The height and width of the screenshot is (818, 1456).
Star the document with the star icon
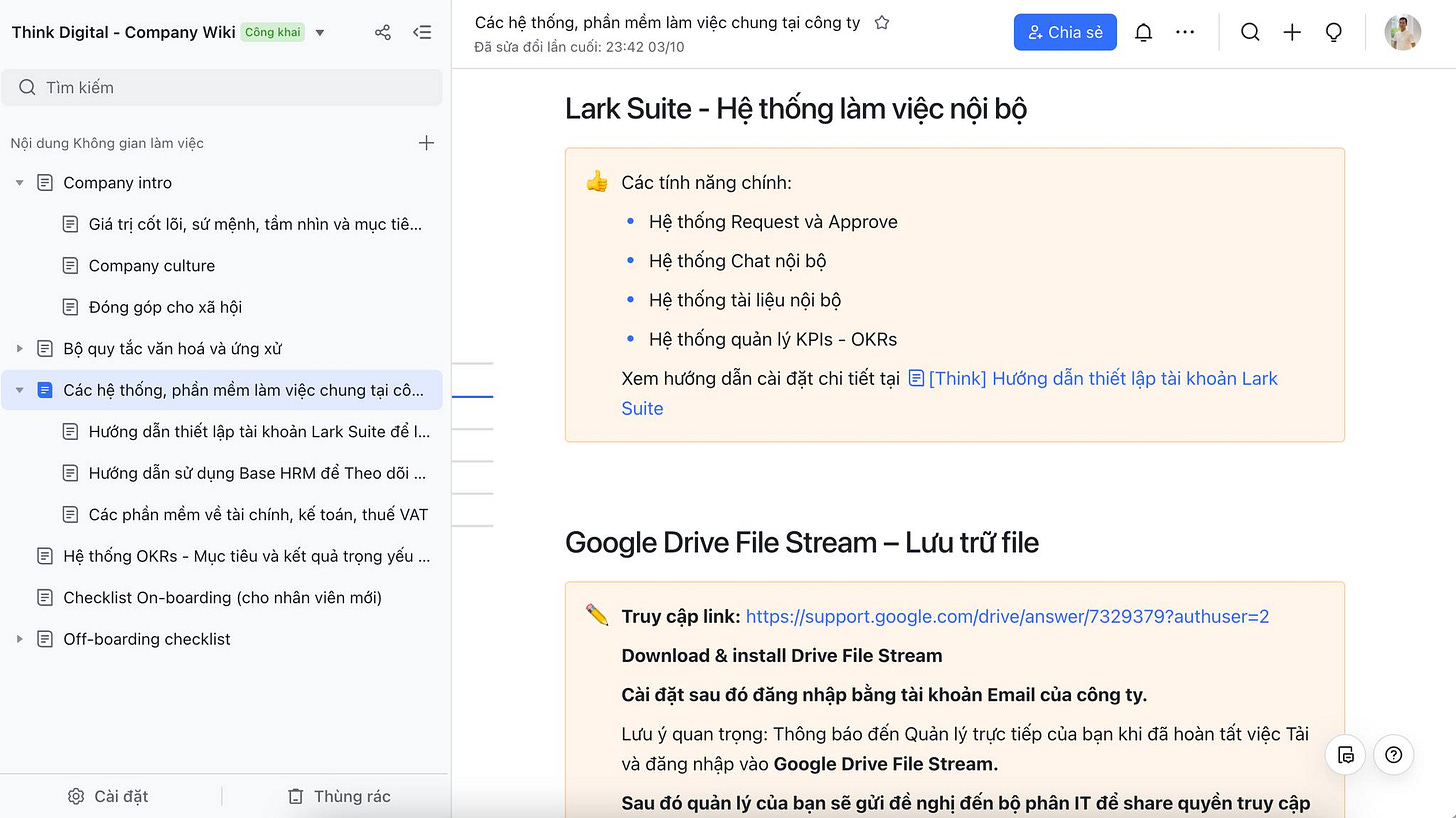click(x=882, y=22)
